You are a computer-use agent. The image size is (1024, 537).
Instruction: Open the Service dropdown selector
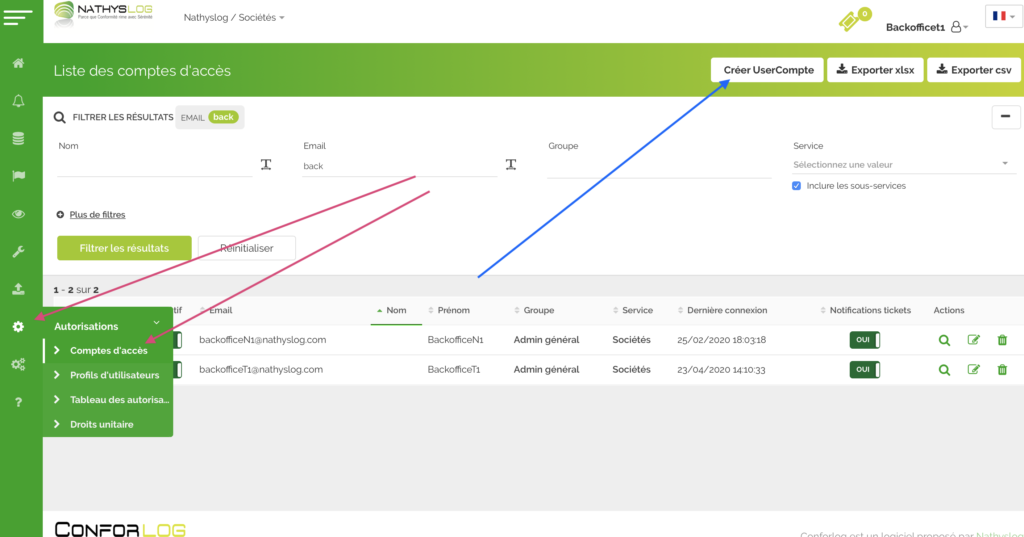click(x=902, y=165)
